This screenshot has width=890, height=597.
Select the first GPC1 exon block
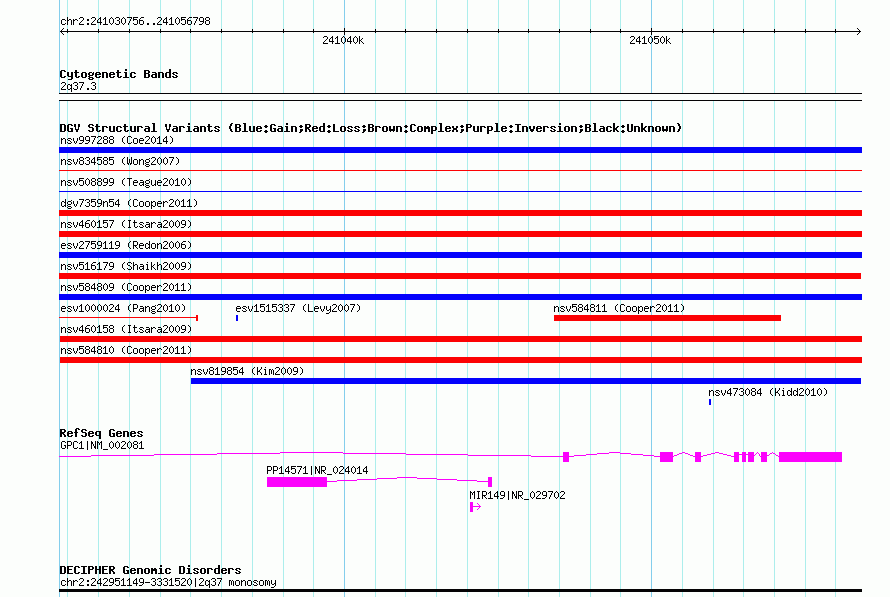566,457
